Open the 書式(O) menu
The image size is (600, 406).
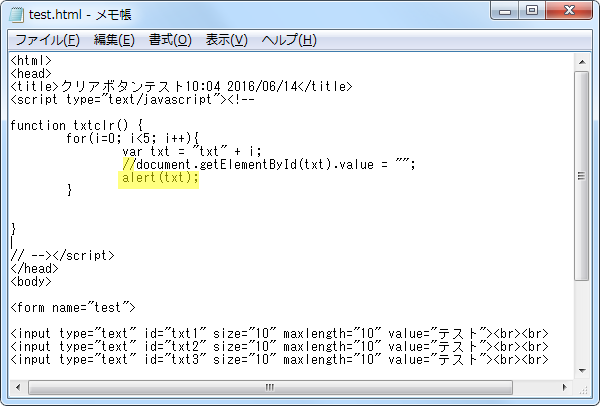tap(170, 40)
